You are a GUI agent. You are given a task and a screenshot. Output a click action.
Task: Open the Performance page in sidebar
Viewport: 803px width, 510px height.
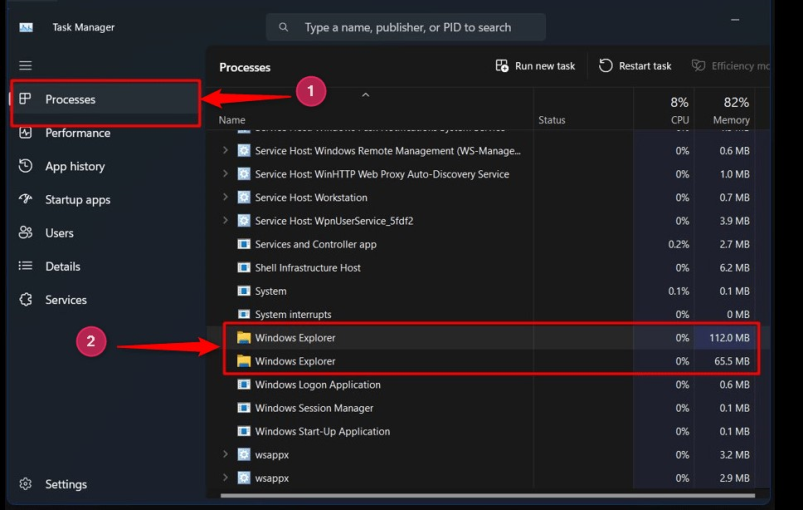click(x=77, y=133)
